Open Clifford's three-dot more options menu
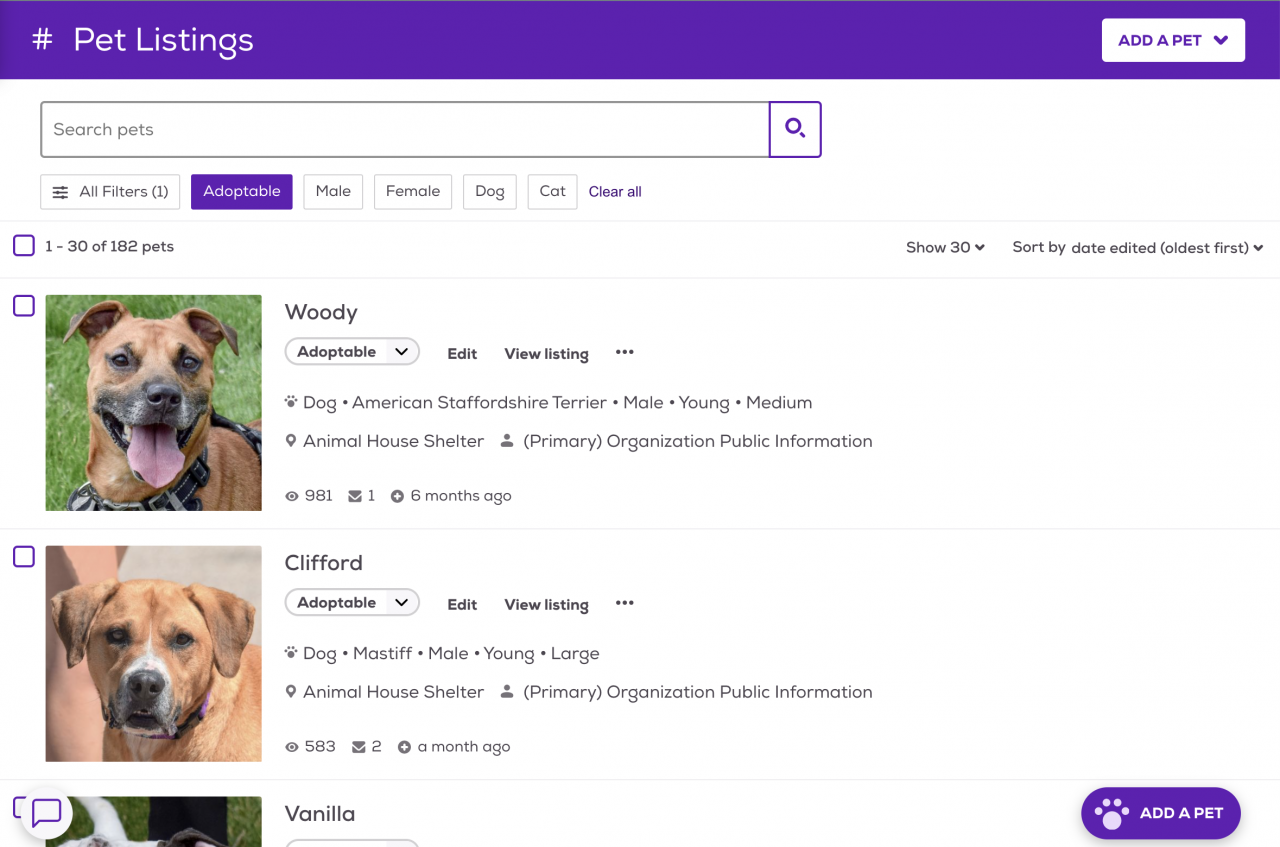 coord(625,603)
